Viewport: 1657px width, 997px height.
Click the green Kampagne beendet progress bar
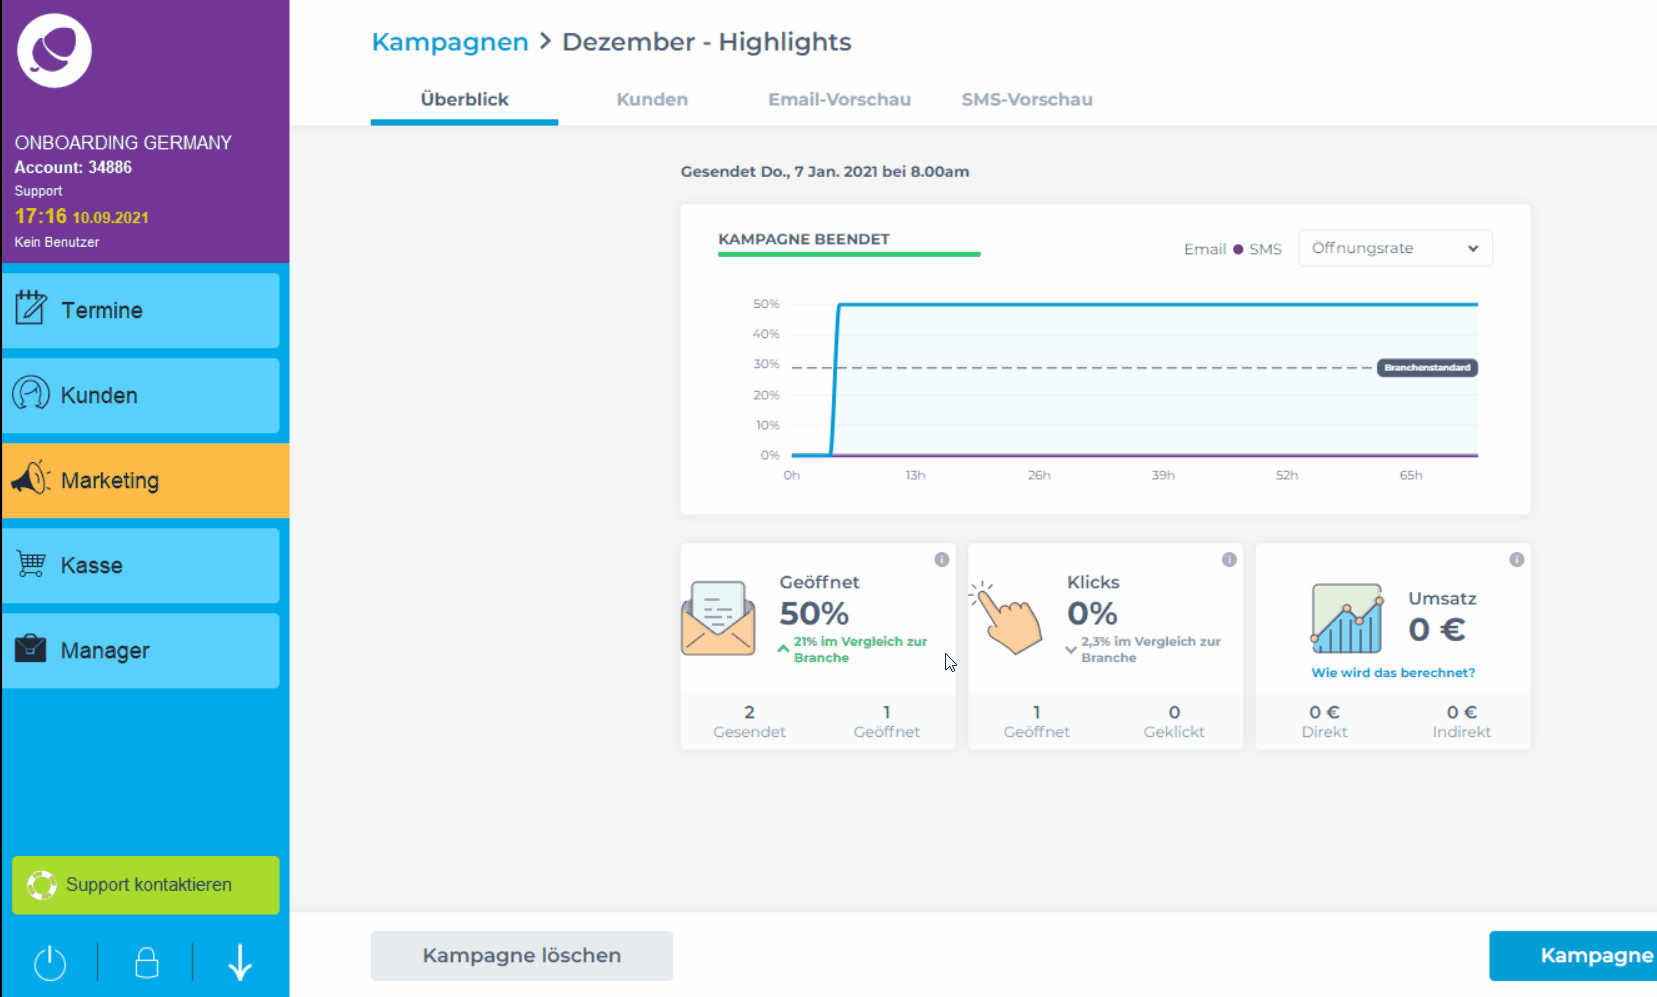[x=849, y=254]
